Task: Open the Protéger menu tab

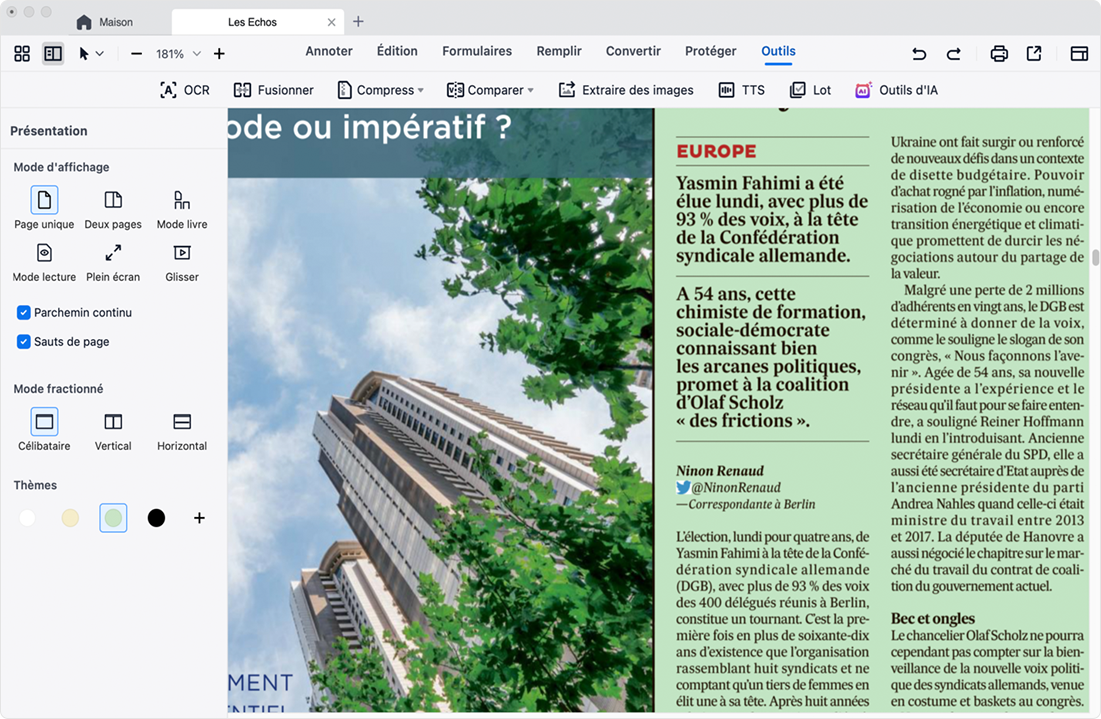Action: coord(710,51)
